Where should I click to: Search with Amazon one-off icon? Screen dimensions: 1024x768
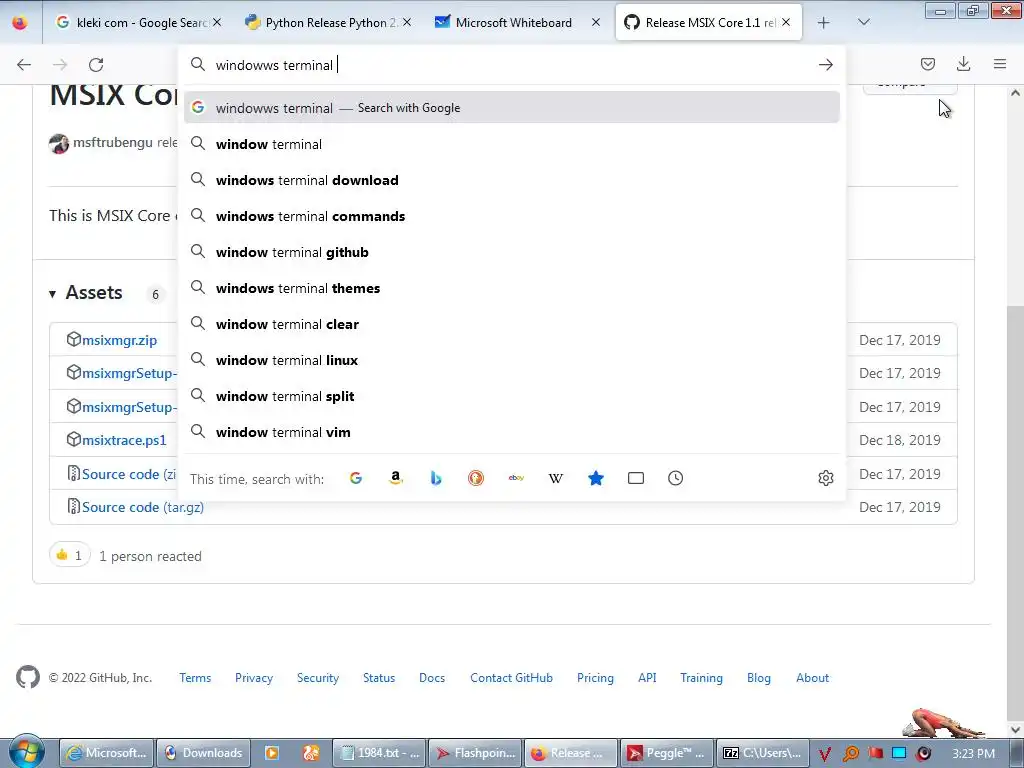click(396, 478)
